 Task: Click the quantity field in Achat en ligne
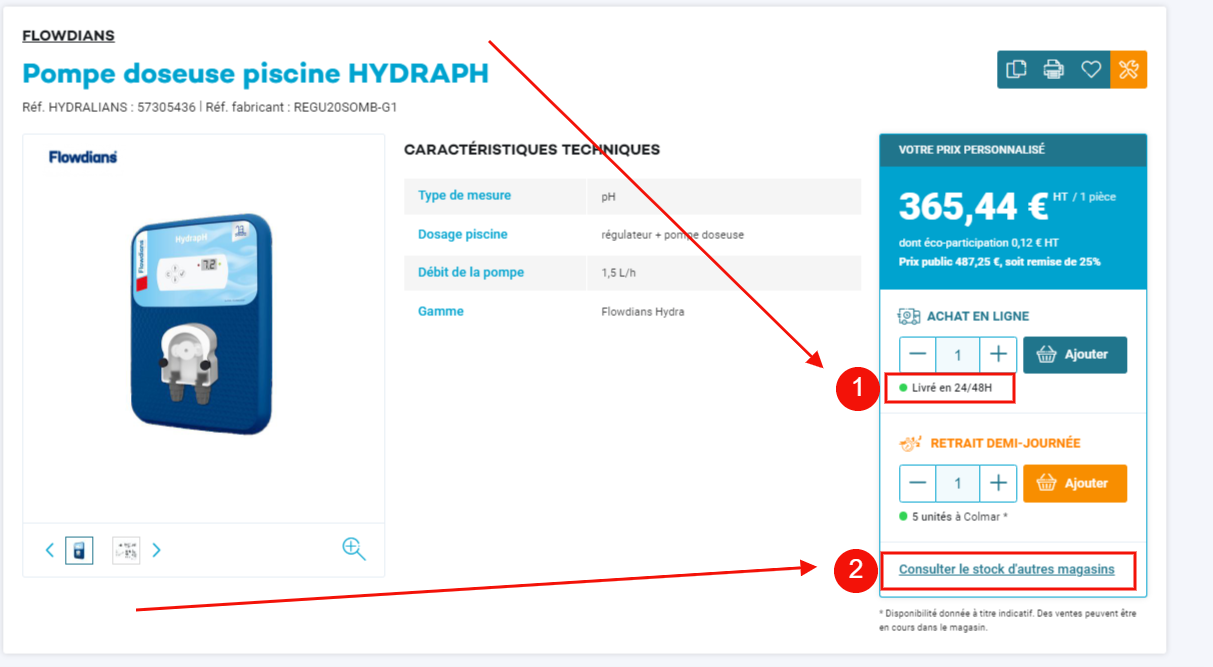tap(958, 354)
